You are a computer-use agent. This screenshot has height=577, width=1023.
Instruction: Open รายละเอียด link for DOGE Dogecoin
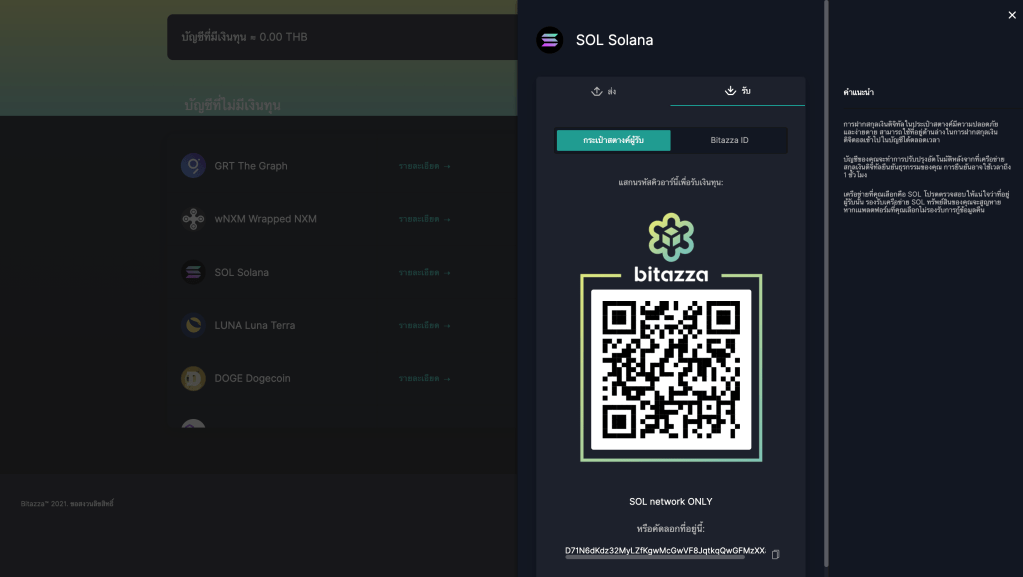point(424,378)
